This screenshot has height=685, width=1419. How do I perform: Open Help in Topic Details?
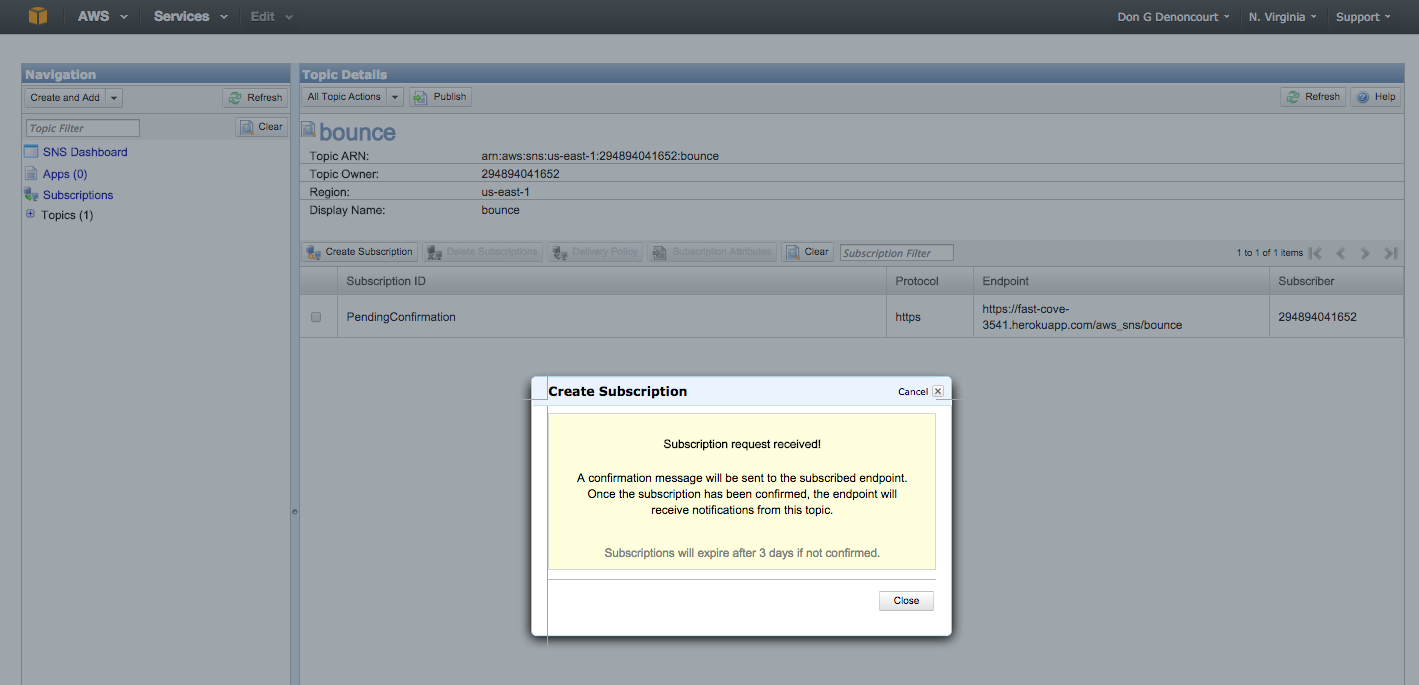(x=1375, y=97)
